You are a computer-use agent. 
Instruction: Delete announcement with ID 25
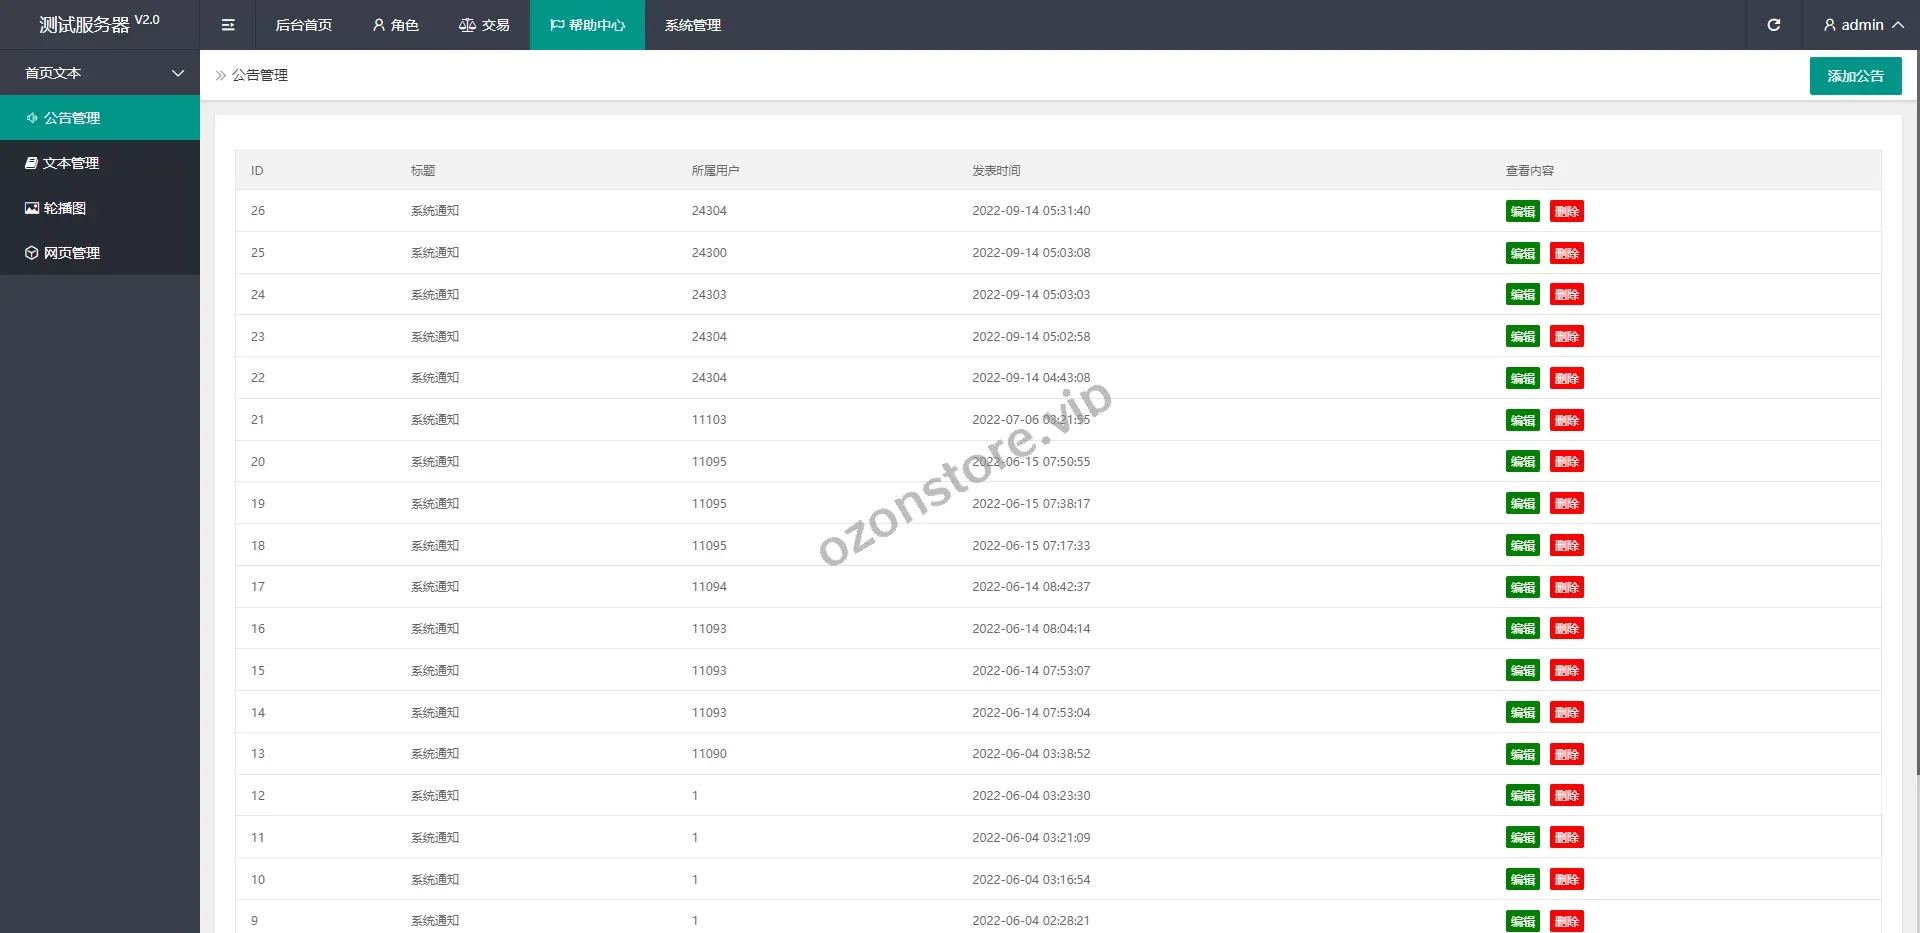click(1566, 253)
